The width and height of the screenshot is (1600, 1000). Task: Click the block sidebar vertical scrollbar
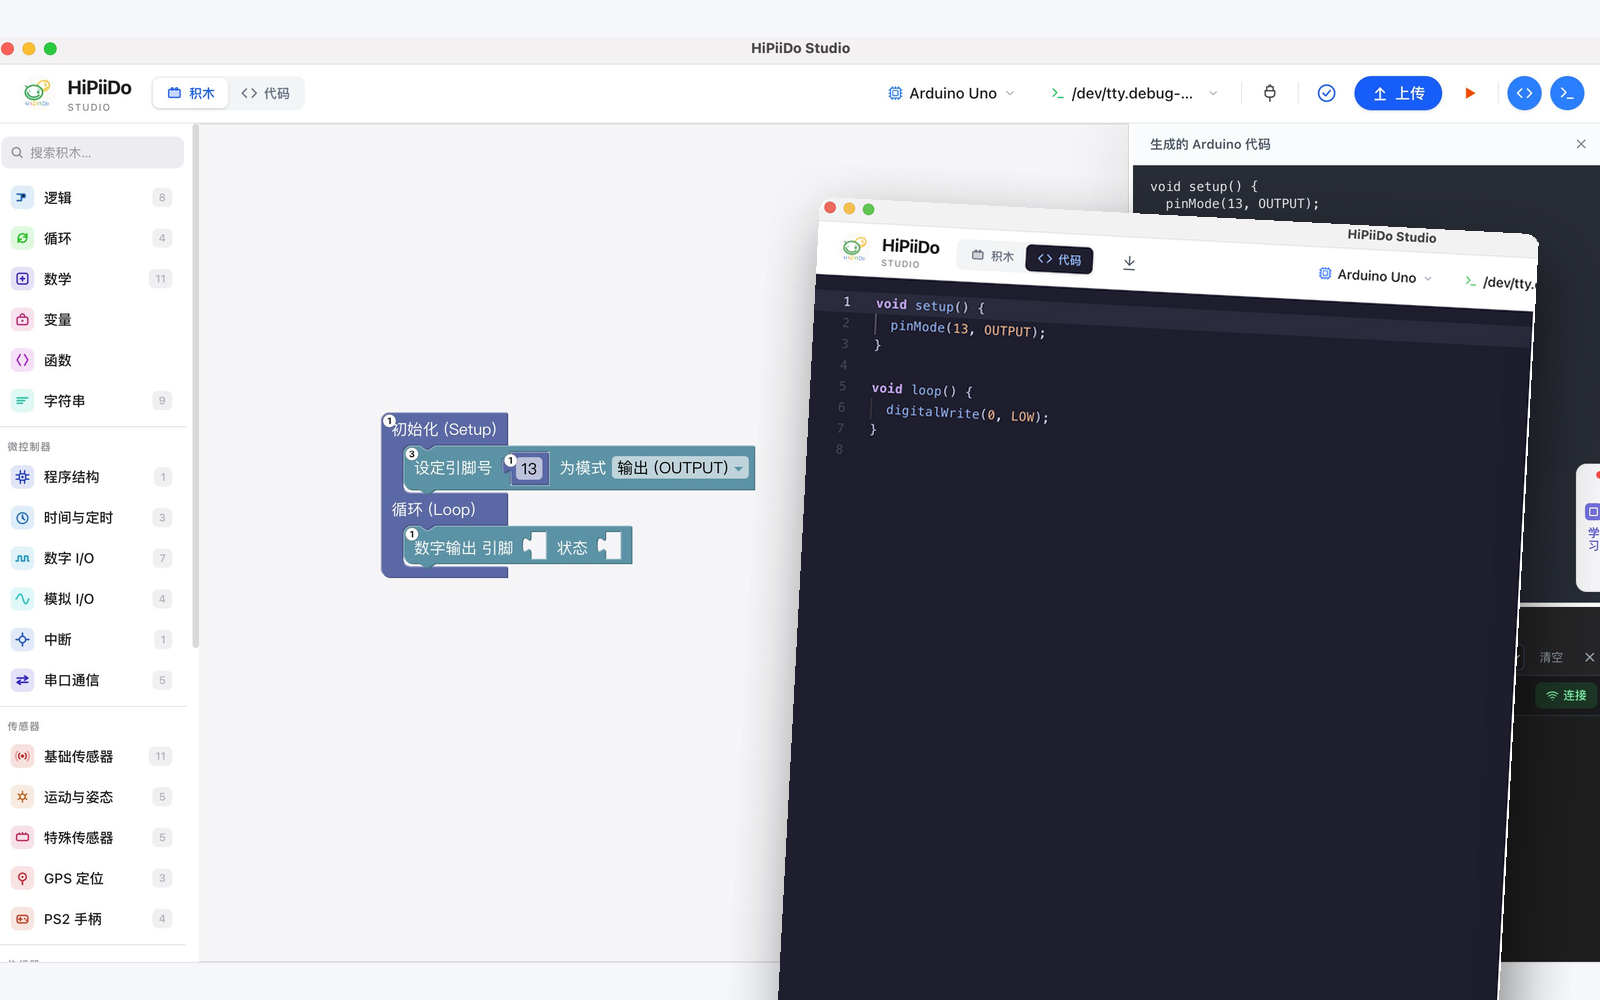tap(196, 386)
